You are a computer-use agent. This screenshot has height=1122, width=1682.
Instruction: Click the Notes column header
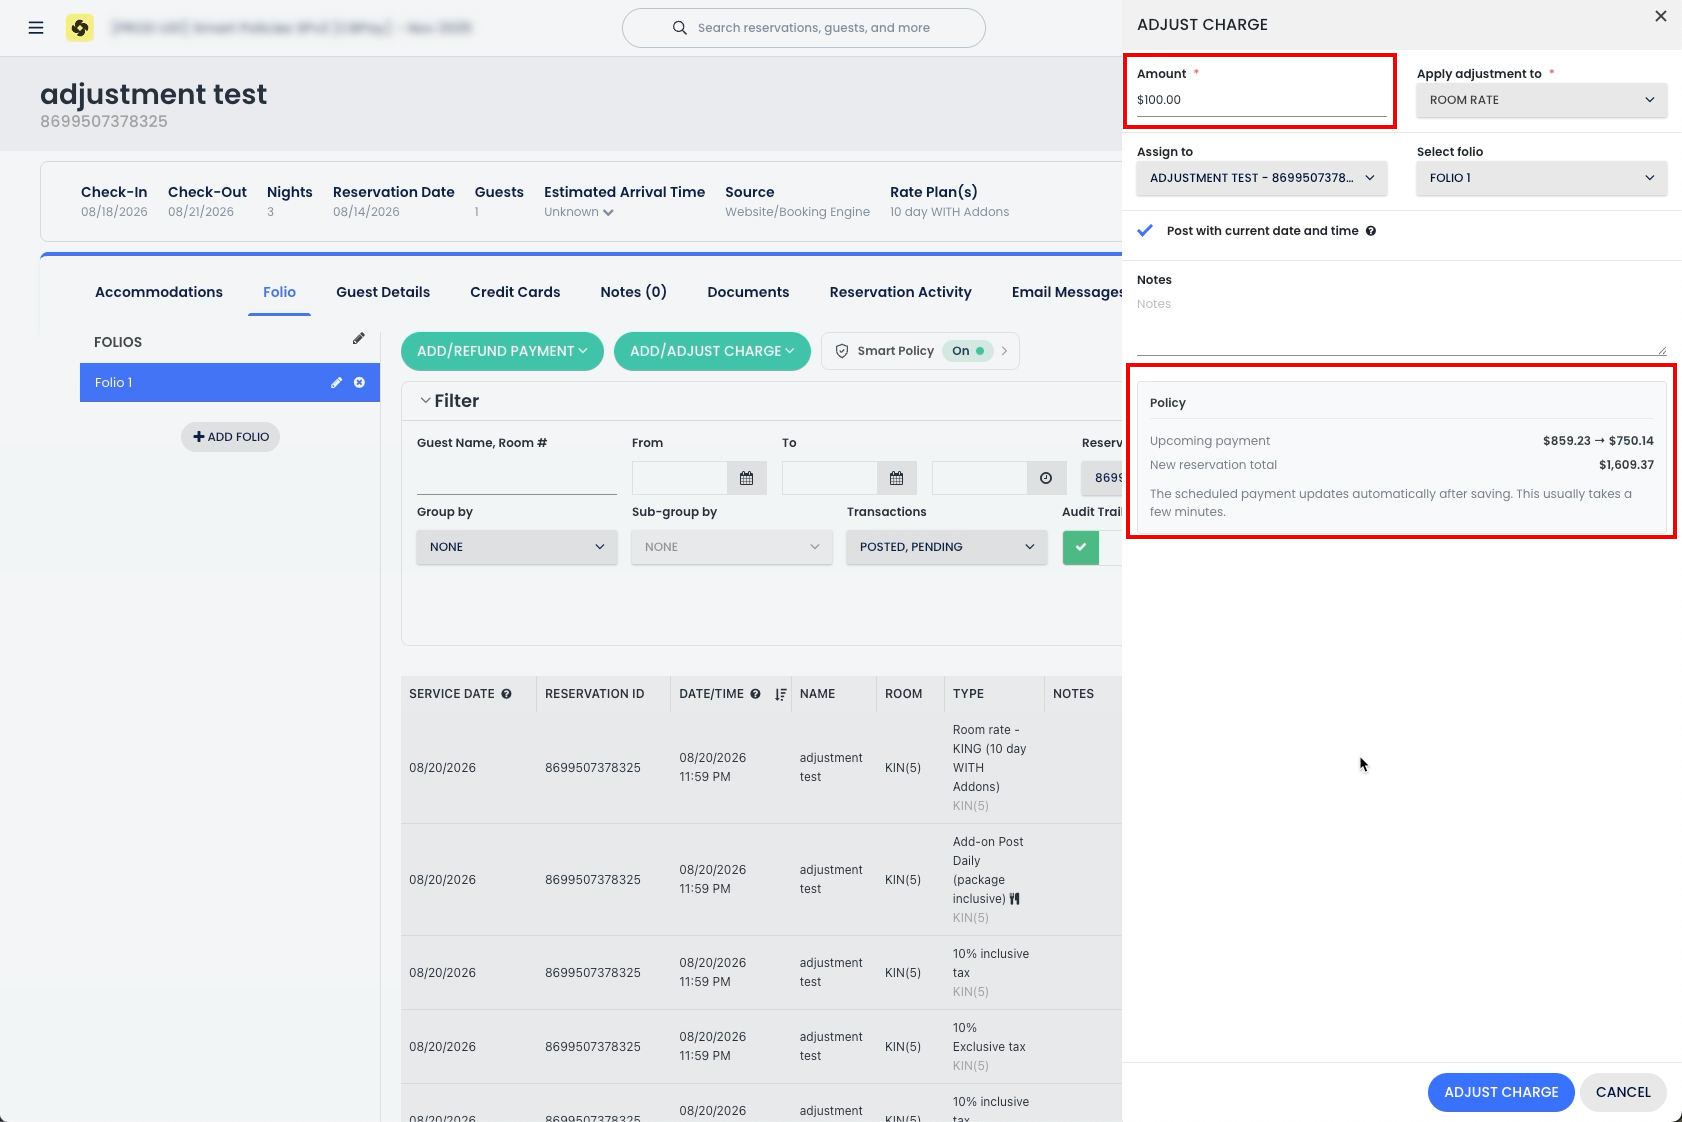click(1073, 694)
